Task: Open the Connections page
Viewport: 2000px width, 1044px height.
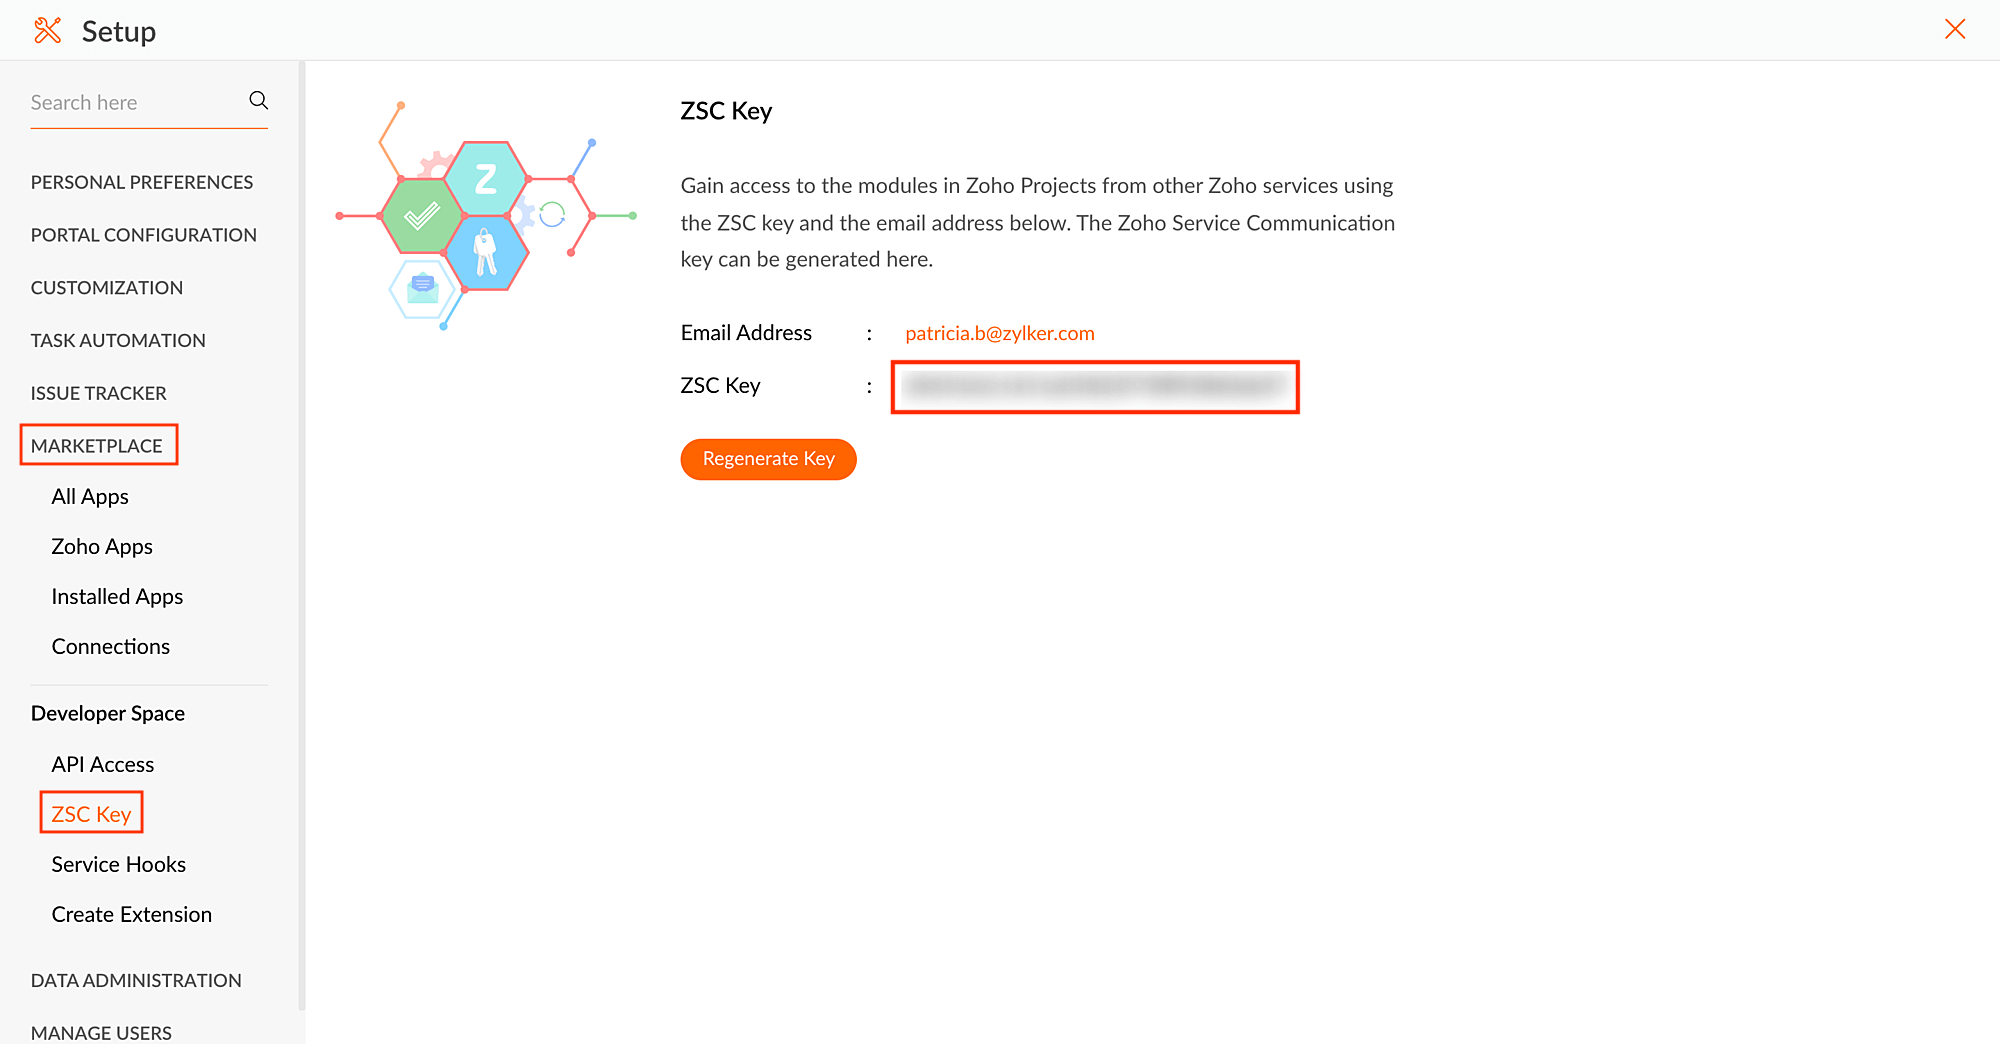Action: (x=110, y=647)
